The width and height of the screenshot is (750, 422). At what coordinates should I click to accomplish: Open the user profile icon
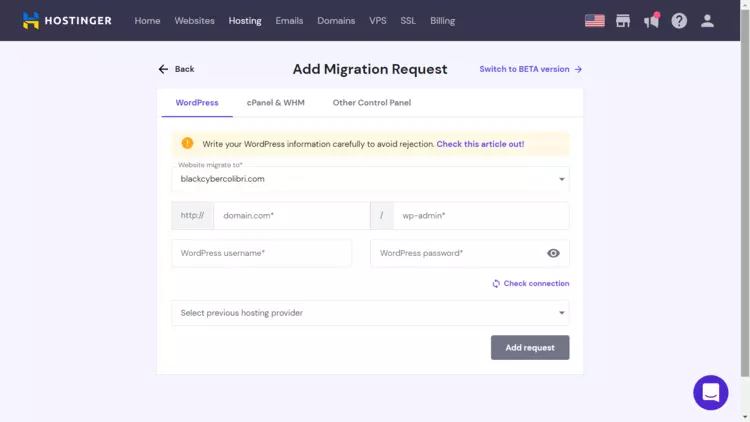[x=707, y=21]
